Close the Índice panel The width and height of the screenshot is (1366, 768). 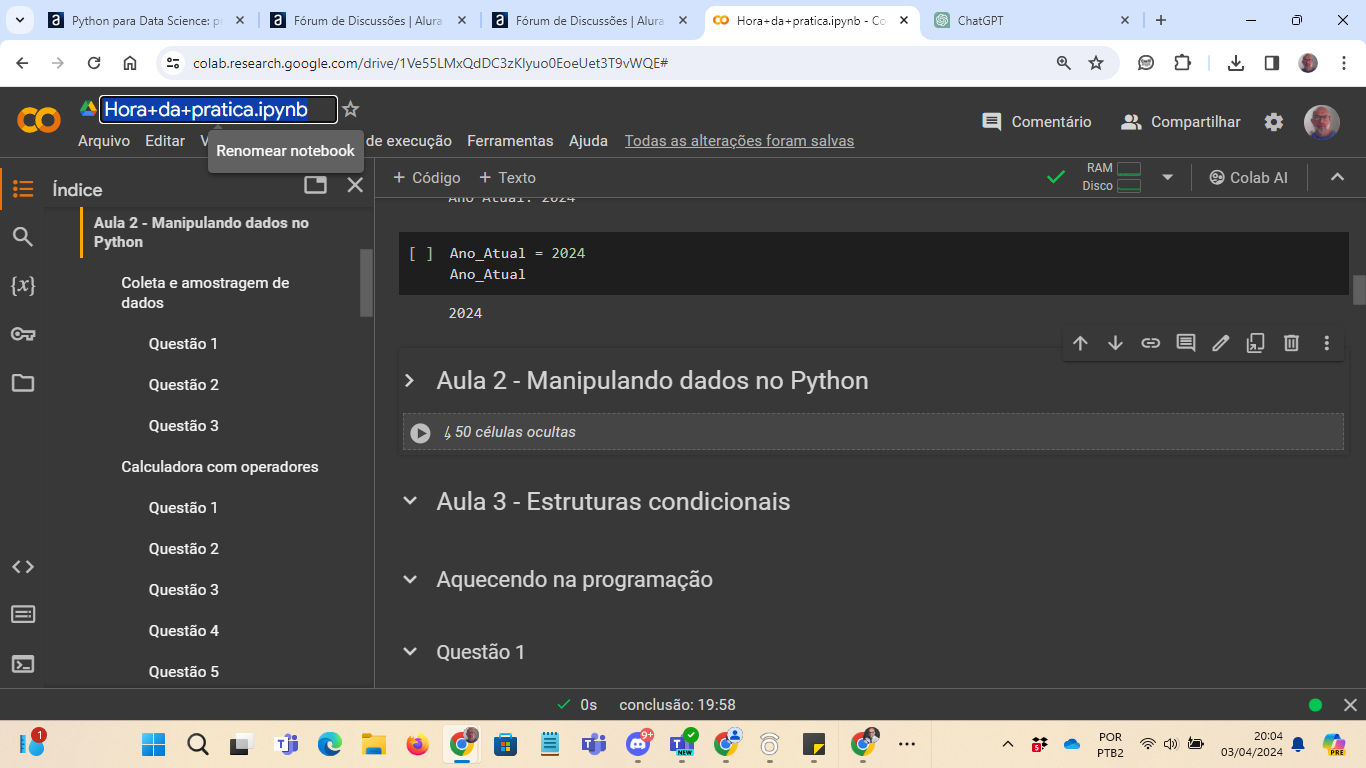[355, 185]
